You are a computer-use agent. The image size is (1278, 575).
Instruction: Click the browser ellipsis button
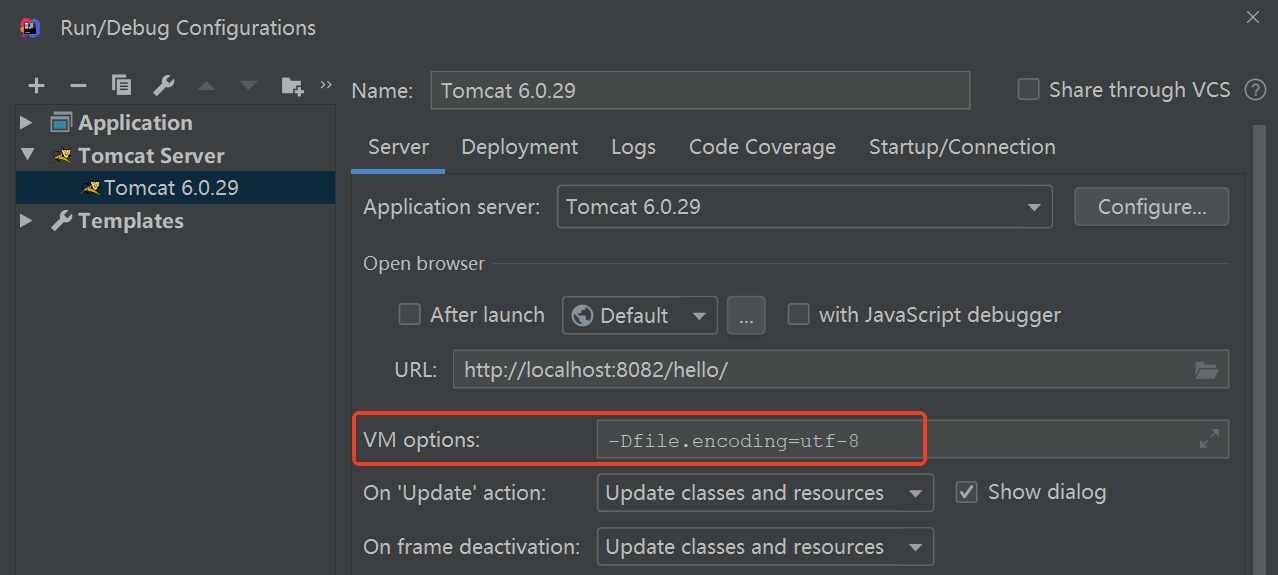click(x=746, y=316)
